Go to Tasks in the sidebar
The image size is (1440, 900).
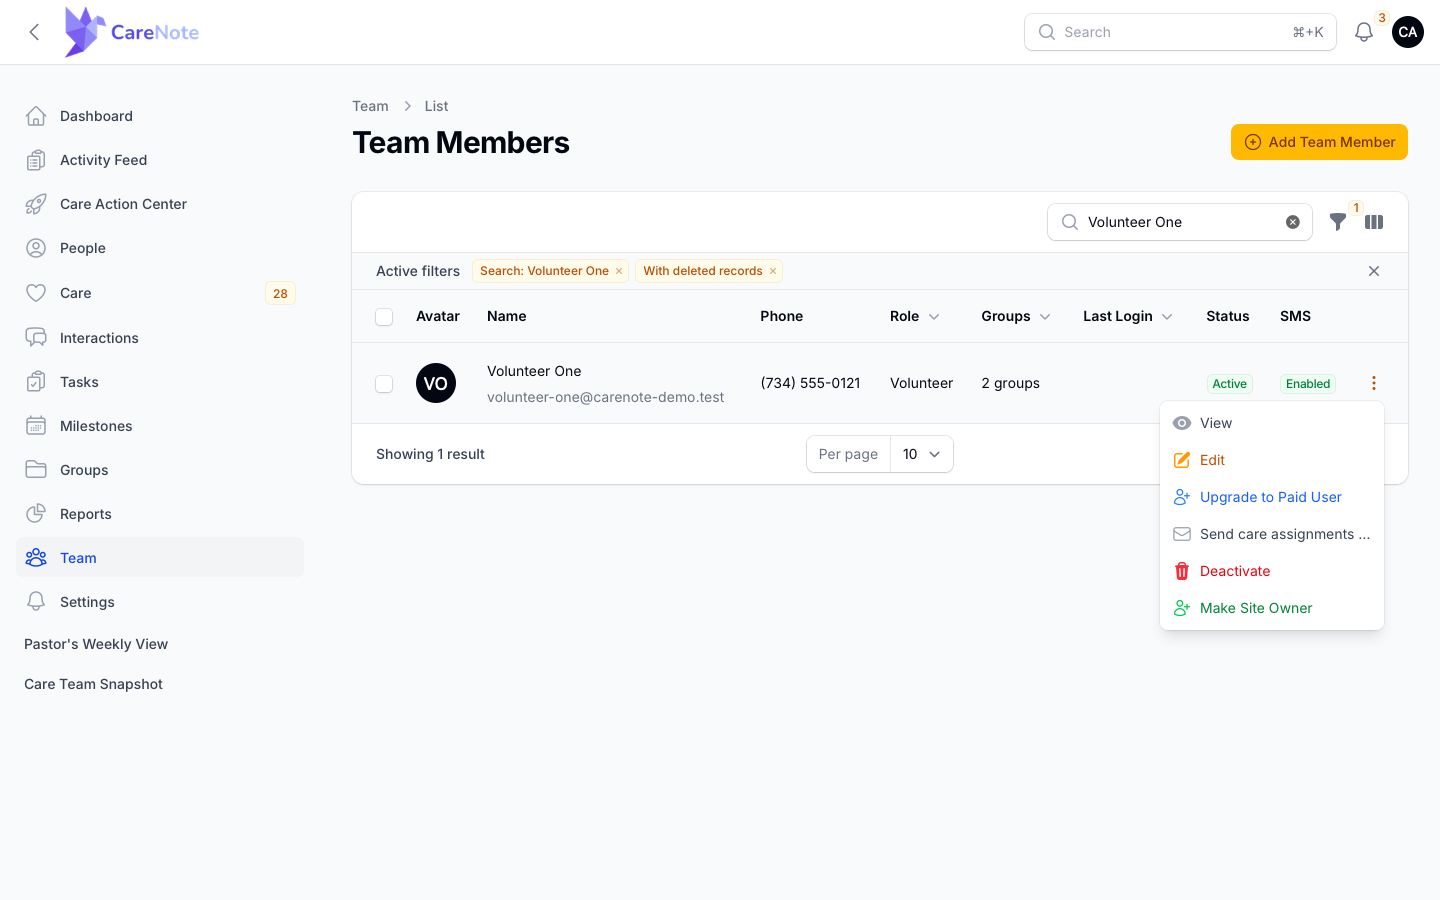(160, 382)
